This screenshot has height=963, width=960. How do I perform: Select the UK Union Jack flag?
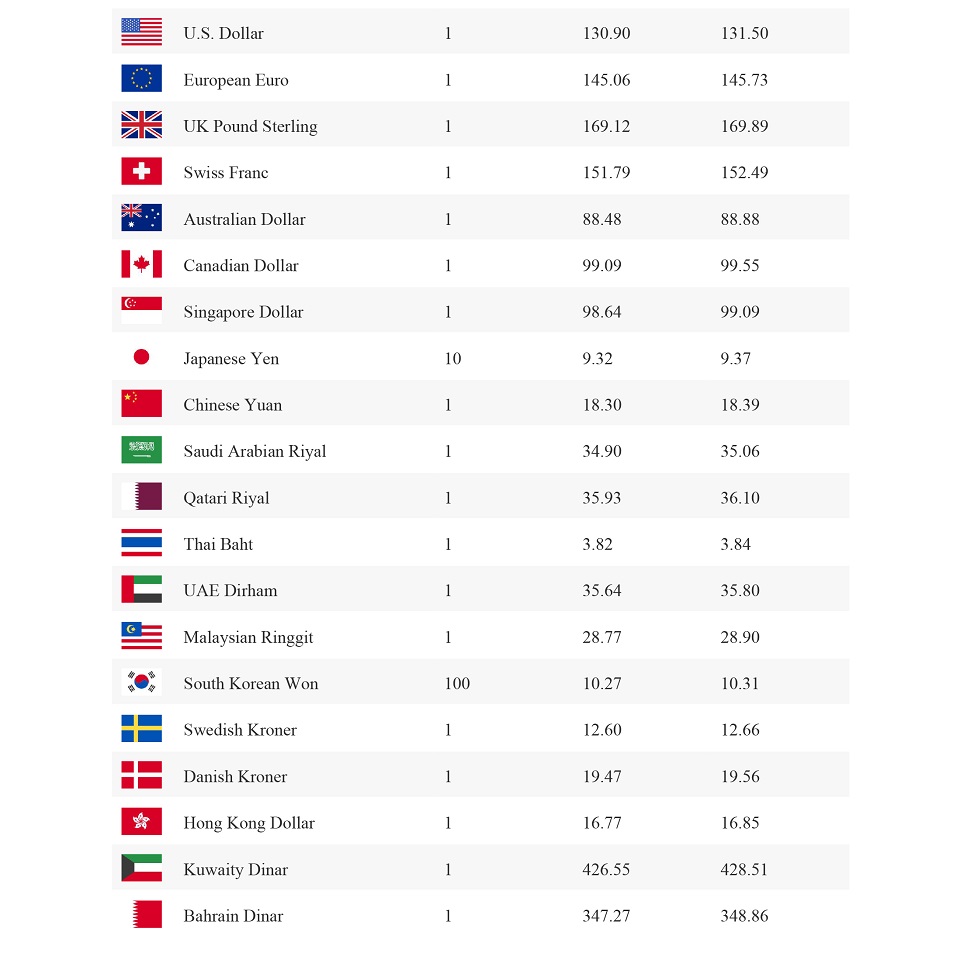(x=141, y=125)
